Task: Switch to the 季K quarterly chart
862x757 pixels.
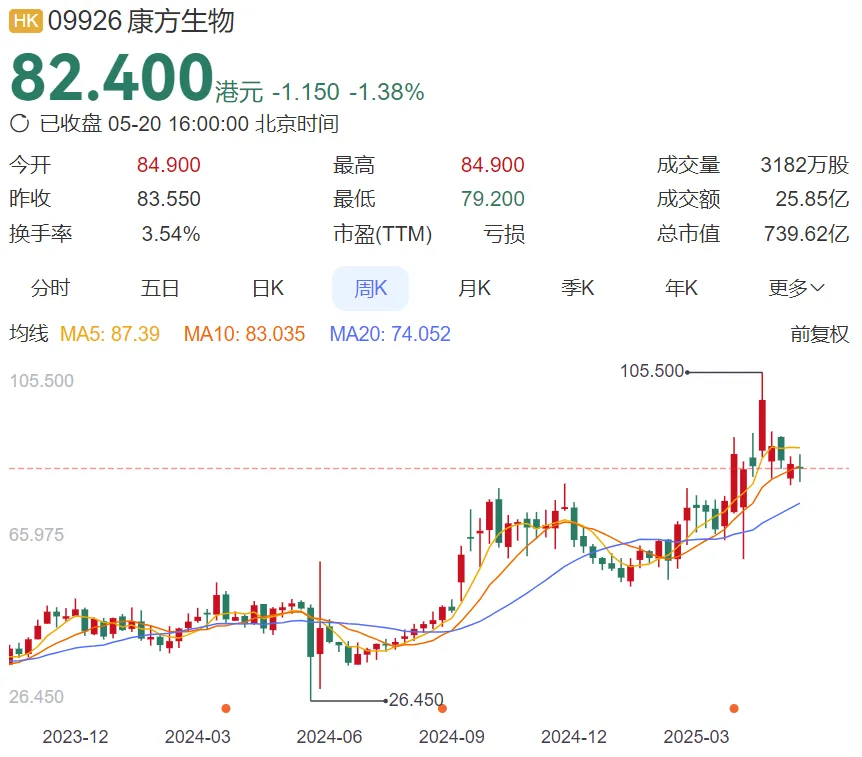Action: (x=577, y=289)
